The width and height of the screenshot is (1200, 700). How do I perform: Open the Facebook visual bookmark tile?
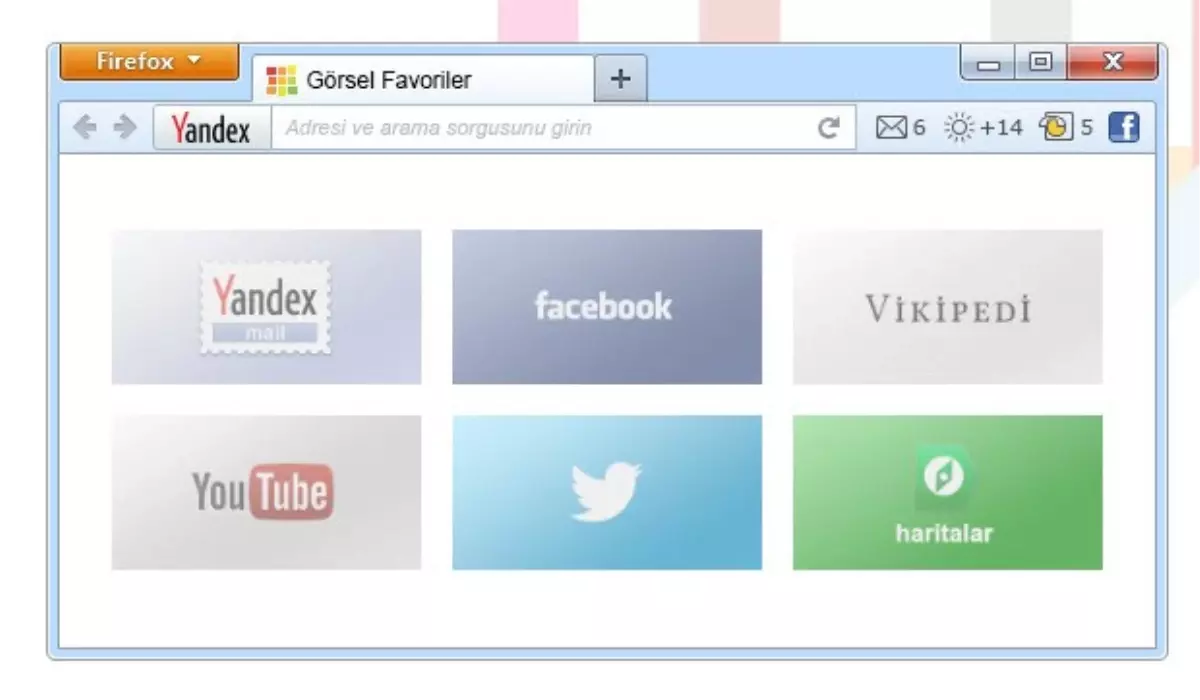[x=607, y=307]
